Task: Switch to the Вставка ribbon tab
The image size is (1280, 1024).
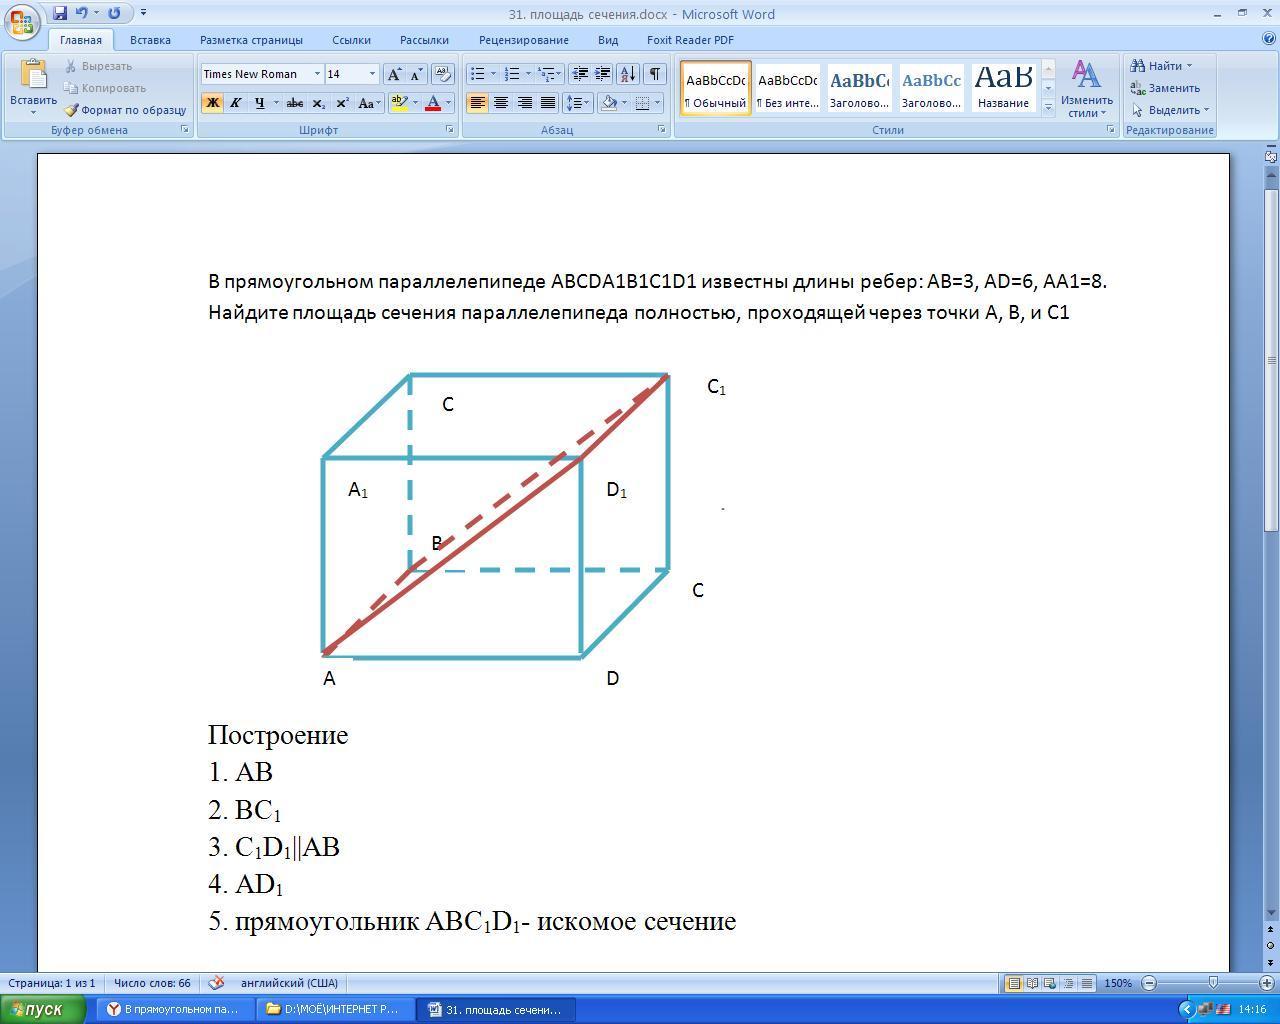Action: (150, 40)
